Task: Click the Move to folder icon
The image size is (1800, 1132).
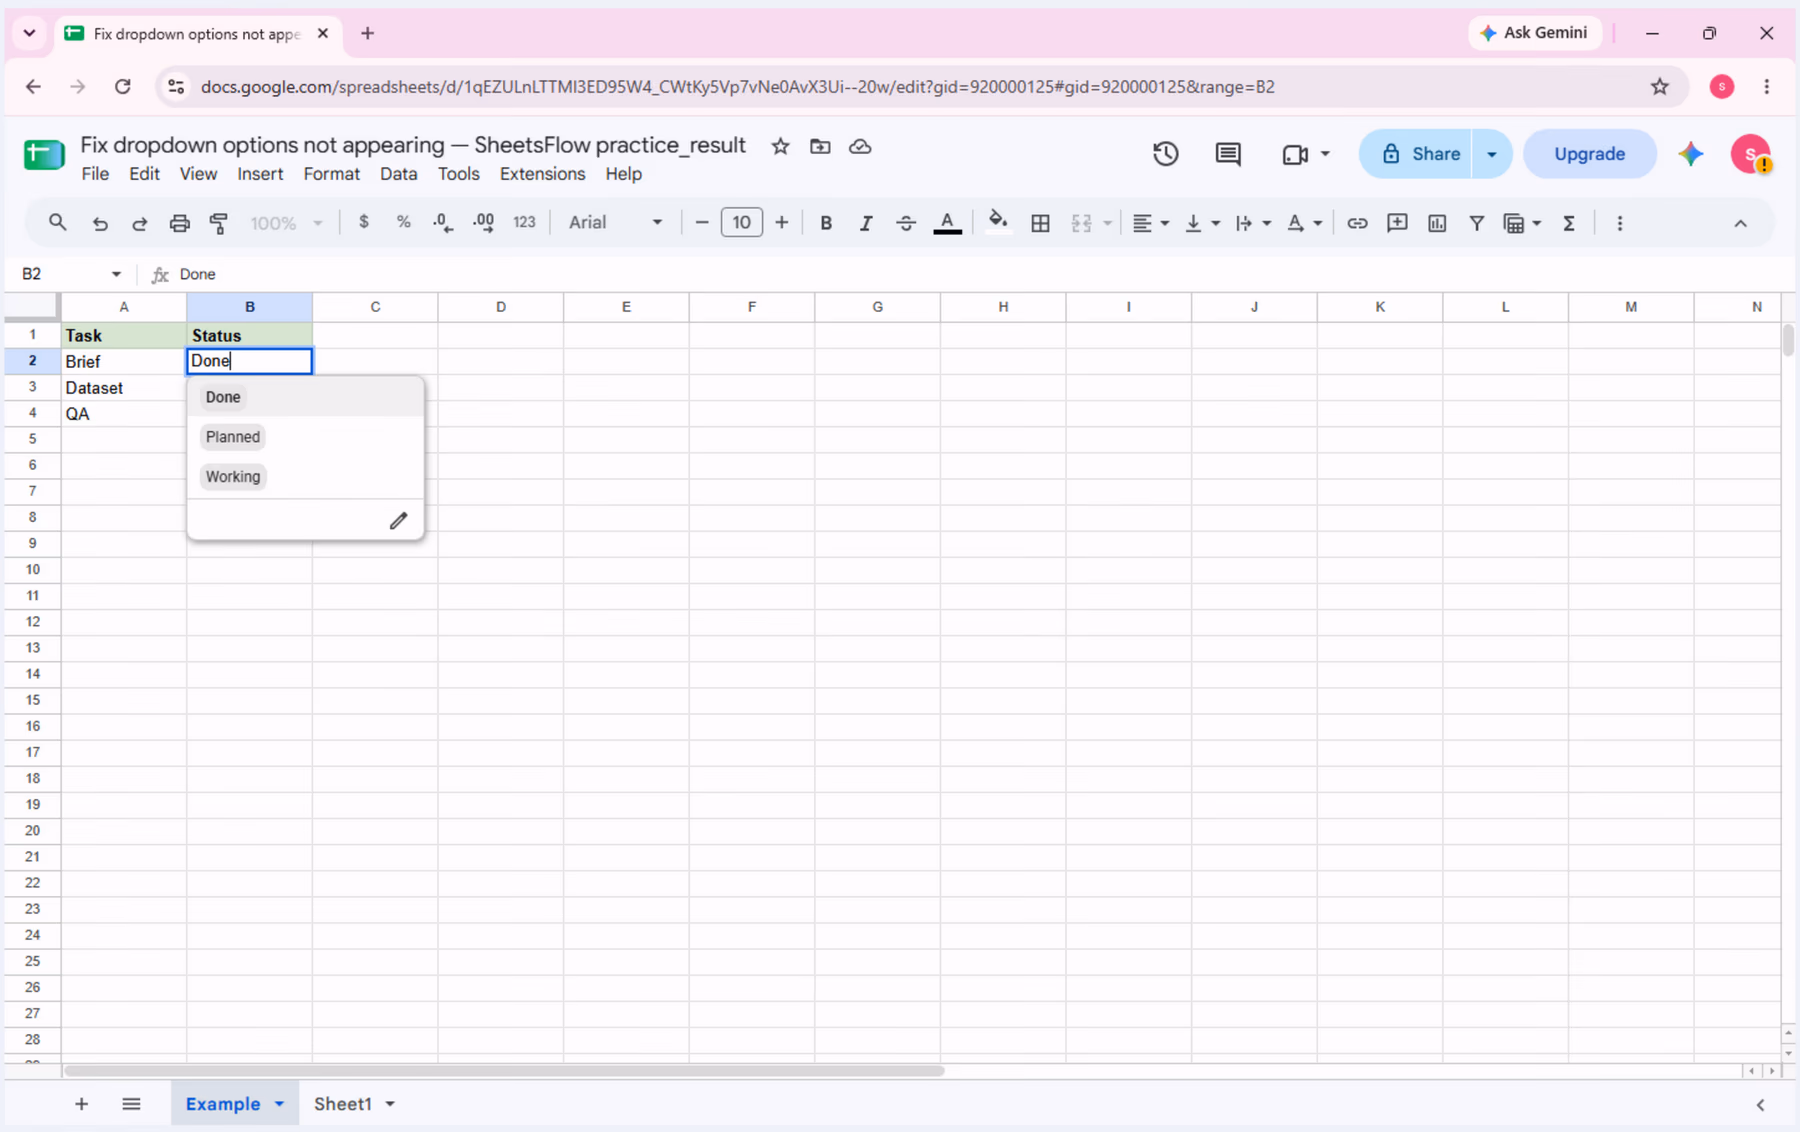Action: click(820, 146)
